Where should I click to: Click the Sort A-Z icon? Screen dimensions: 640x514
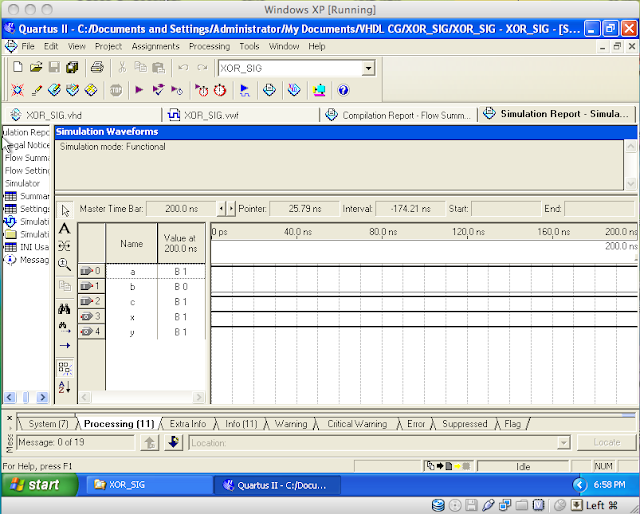pyautogui.click(x=65, y=387)
